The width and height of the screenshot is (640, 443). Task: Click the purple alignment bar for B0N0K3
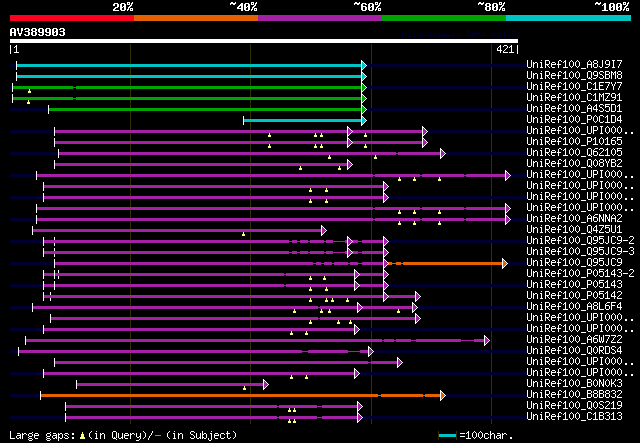pyautogui.click(x=170, y=385)
